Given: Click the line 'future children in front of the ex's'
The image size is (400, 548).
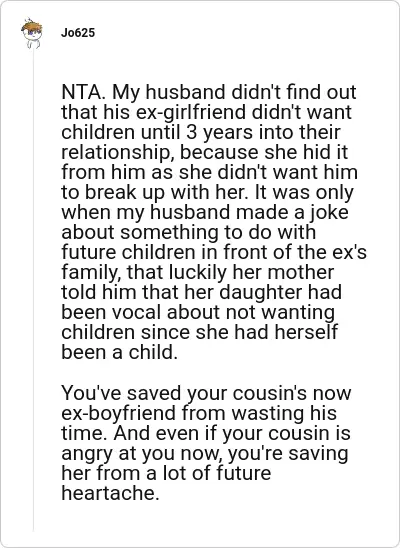Looking at the screenshot, I should tap(214, 253).
